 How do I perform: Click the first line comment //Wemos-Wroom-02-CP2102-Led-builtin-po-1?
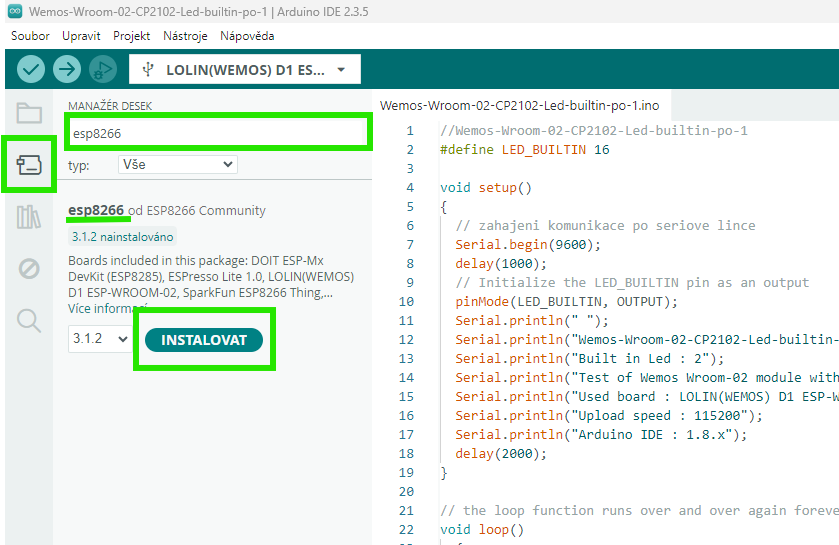(593, 131)
